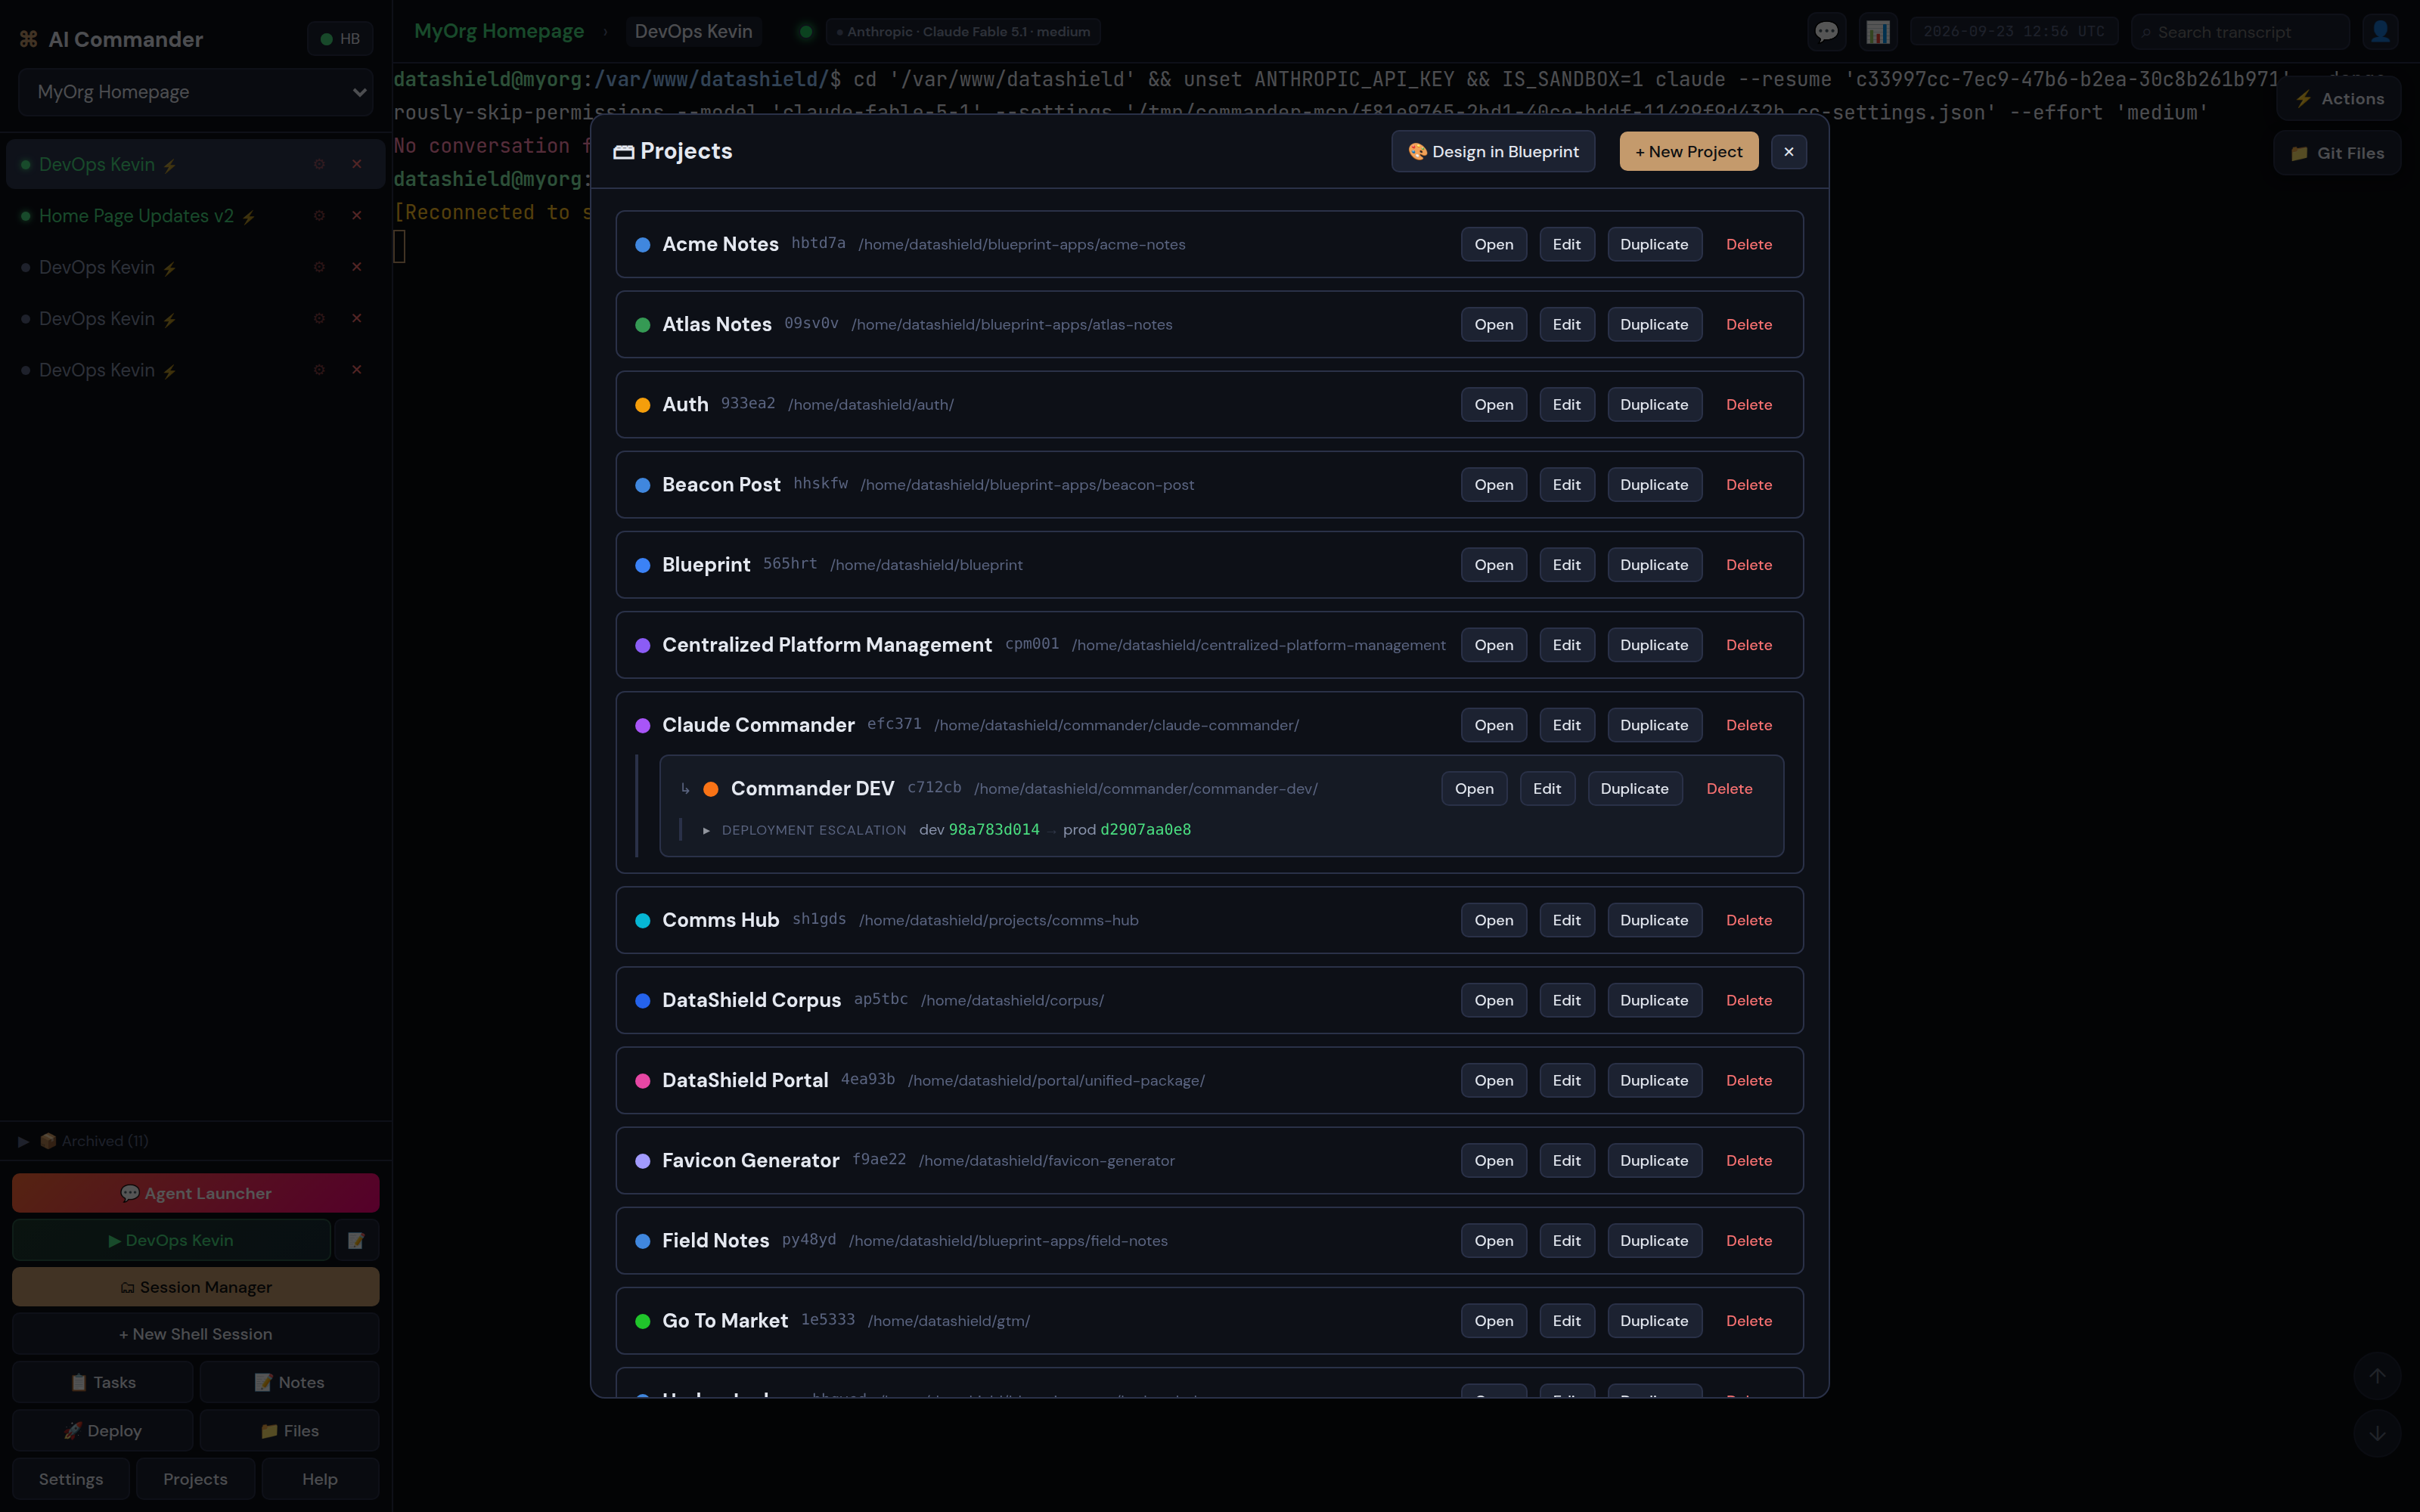Open the chat bubble icon in top bar

(1826, 32)
